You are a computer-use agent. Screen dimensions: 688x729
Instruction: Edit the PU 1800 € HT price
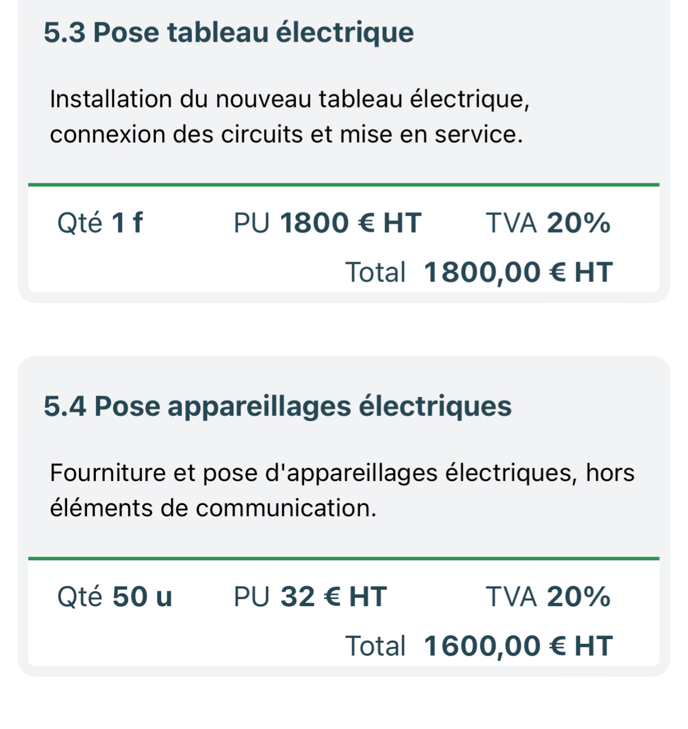tap(351, 223)
